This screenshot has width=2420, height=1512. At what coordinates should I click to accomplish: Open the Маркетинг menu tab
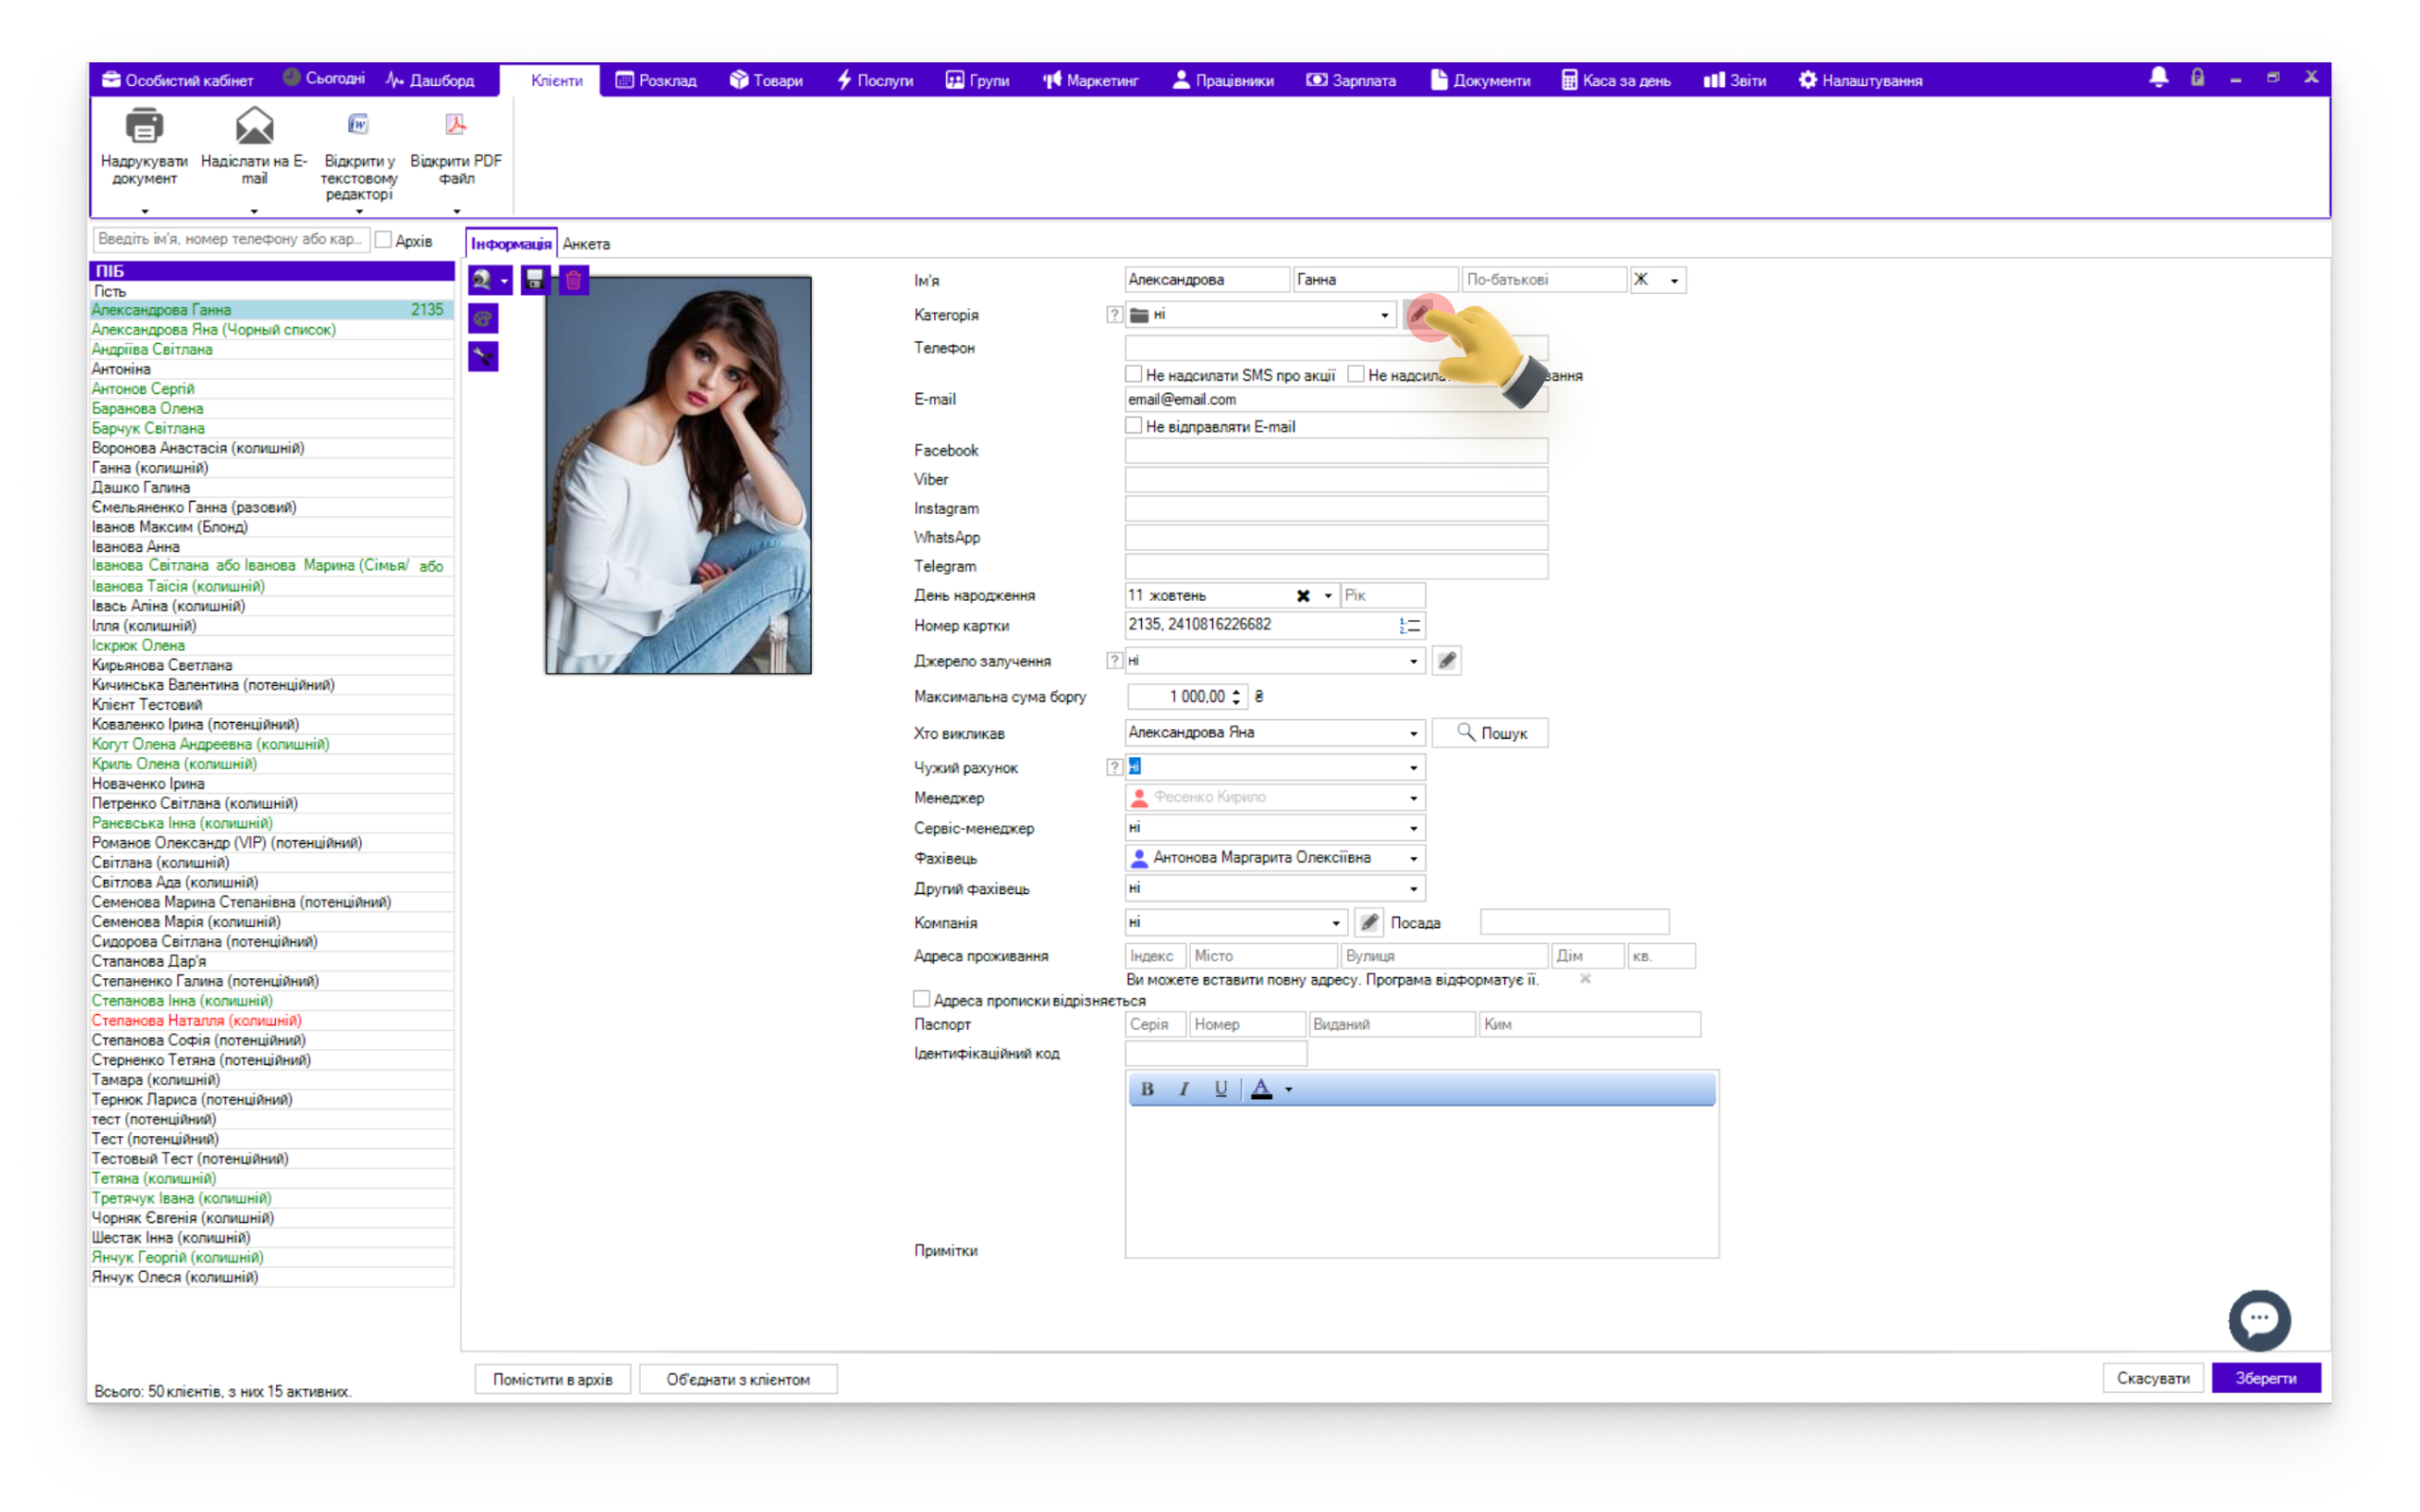click(1090, 80)
